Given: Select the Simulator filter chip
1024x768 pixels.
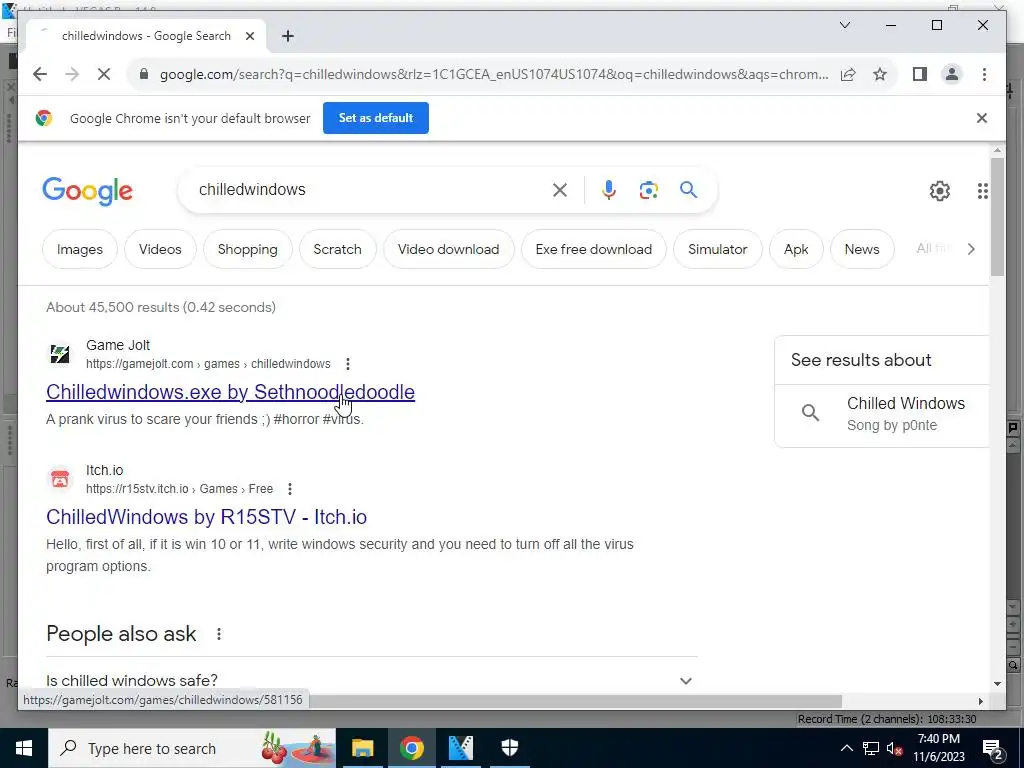Looking at the screenshot, I should 718,249.
